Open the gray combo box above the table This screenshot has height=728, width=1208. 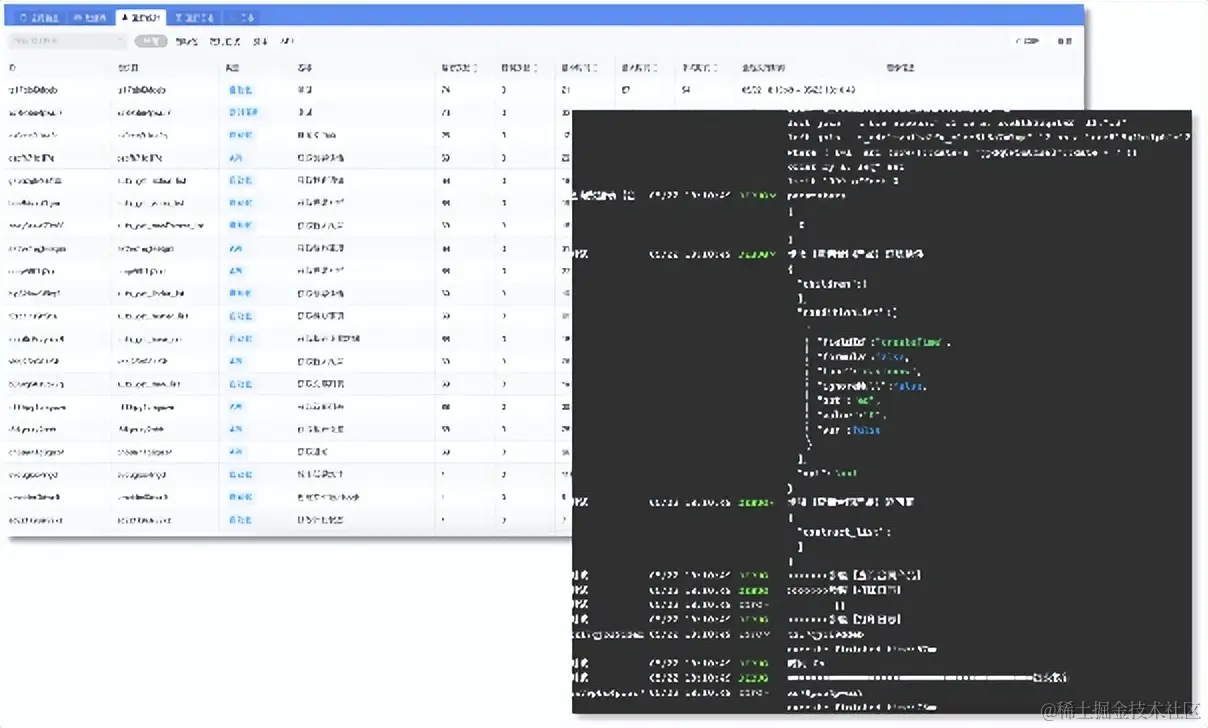66,41
